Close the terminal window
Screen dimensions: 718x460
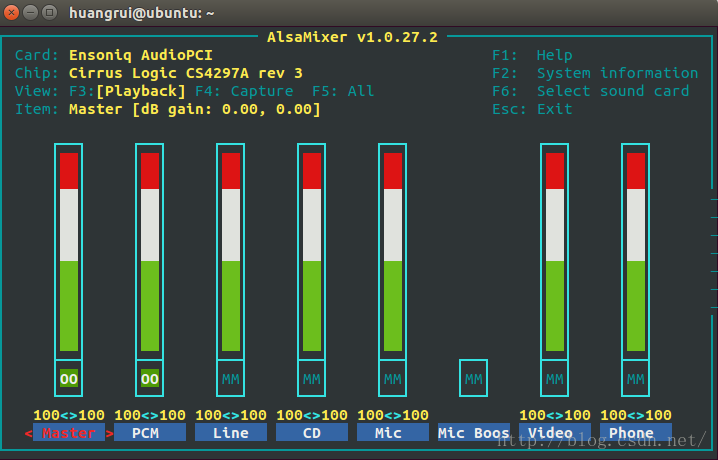pos(11,12)
